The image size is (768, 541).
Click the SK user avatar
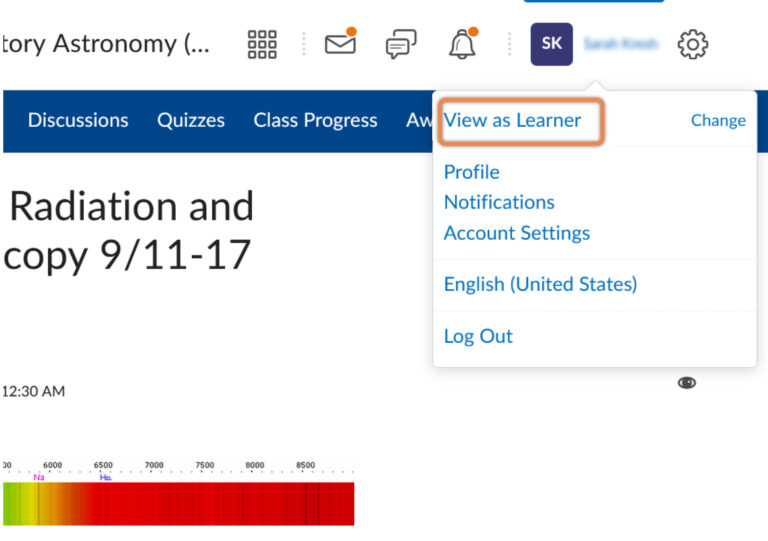point(551,44)
